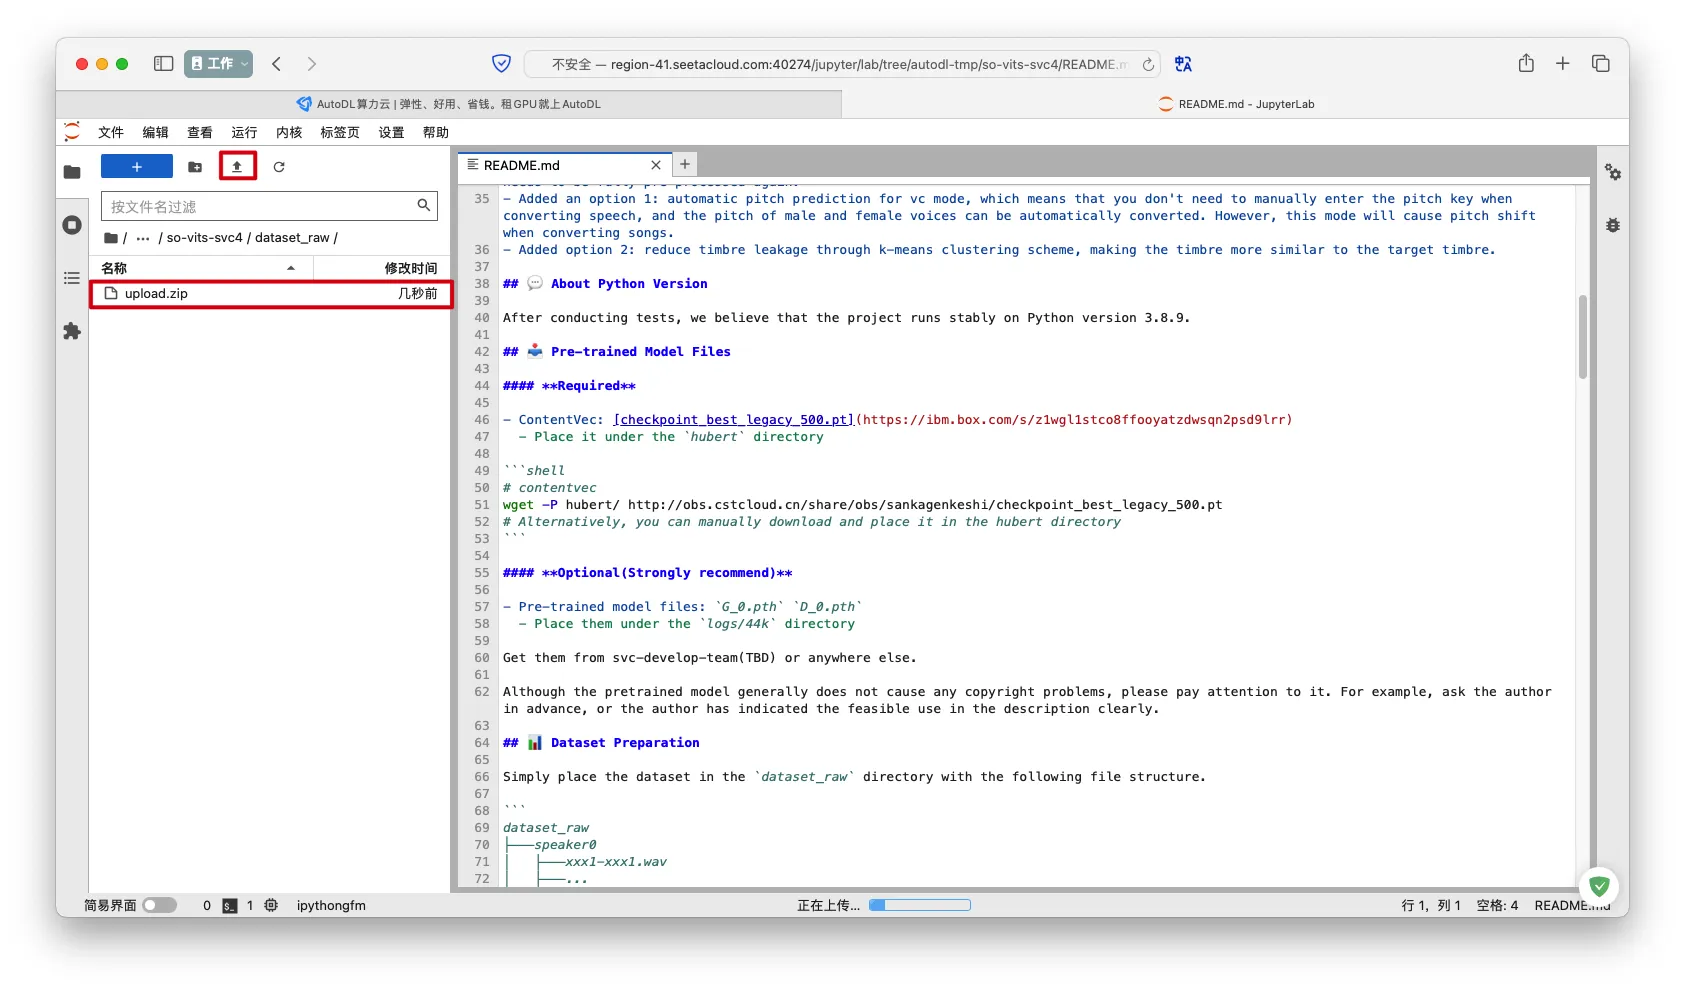Click the 行 1, 列 1 cursor position
Image resolution: width=1685 pixels, height=991 pixels.
click(x=1431, y=905)
